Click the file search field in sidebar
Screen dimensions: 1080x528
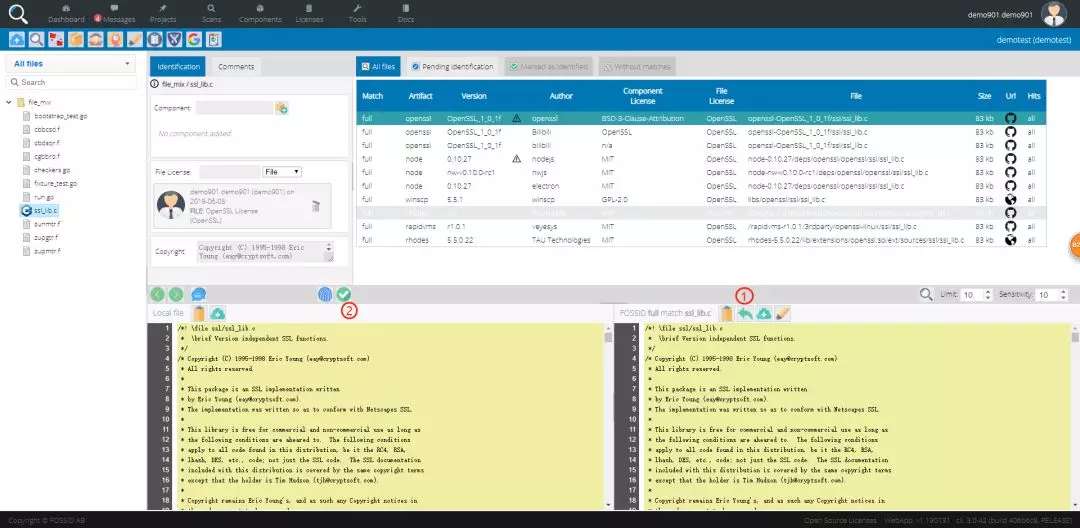tap(71, 82)
